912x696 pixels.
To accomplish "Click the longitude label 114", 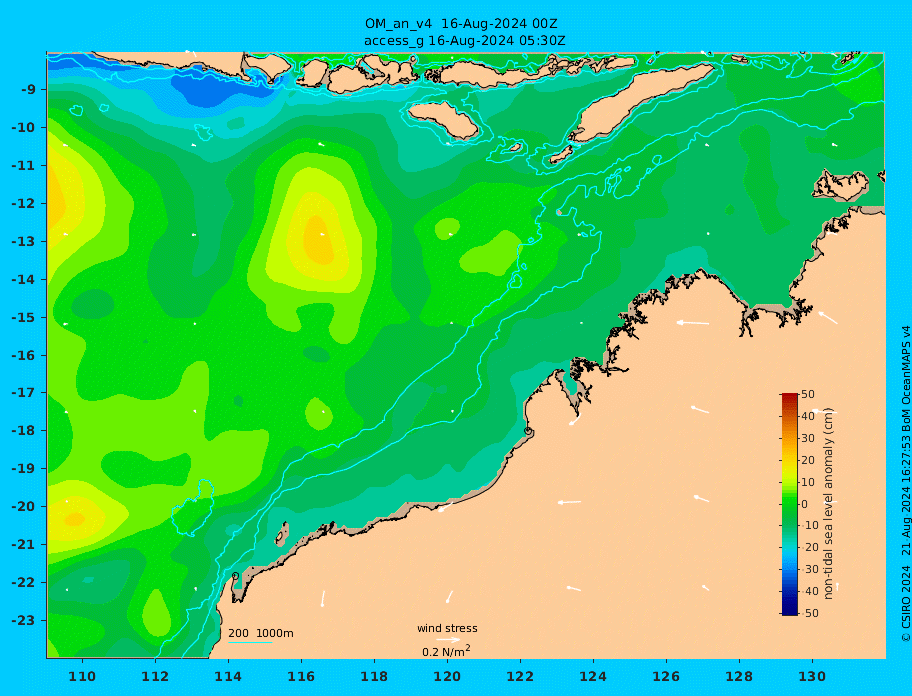I will pyautogui.click(x=228, y=676).
